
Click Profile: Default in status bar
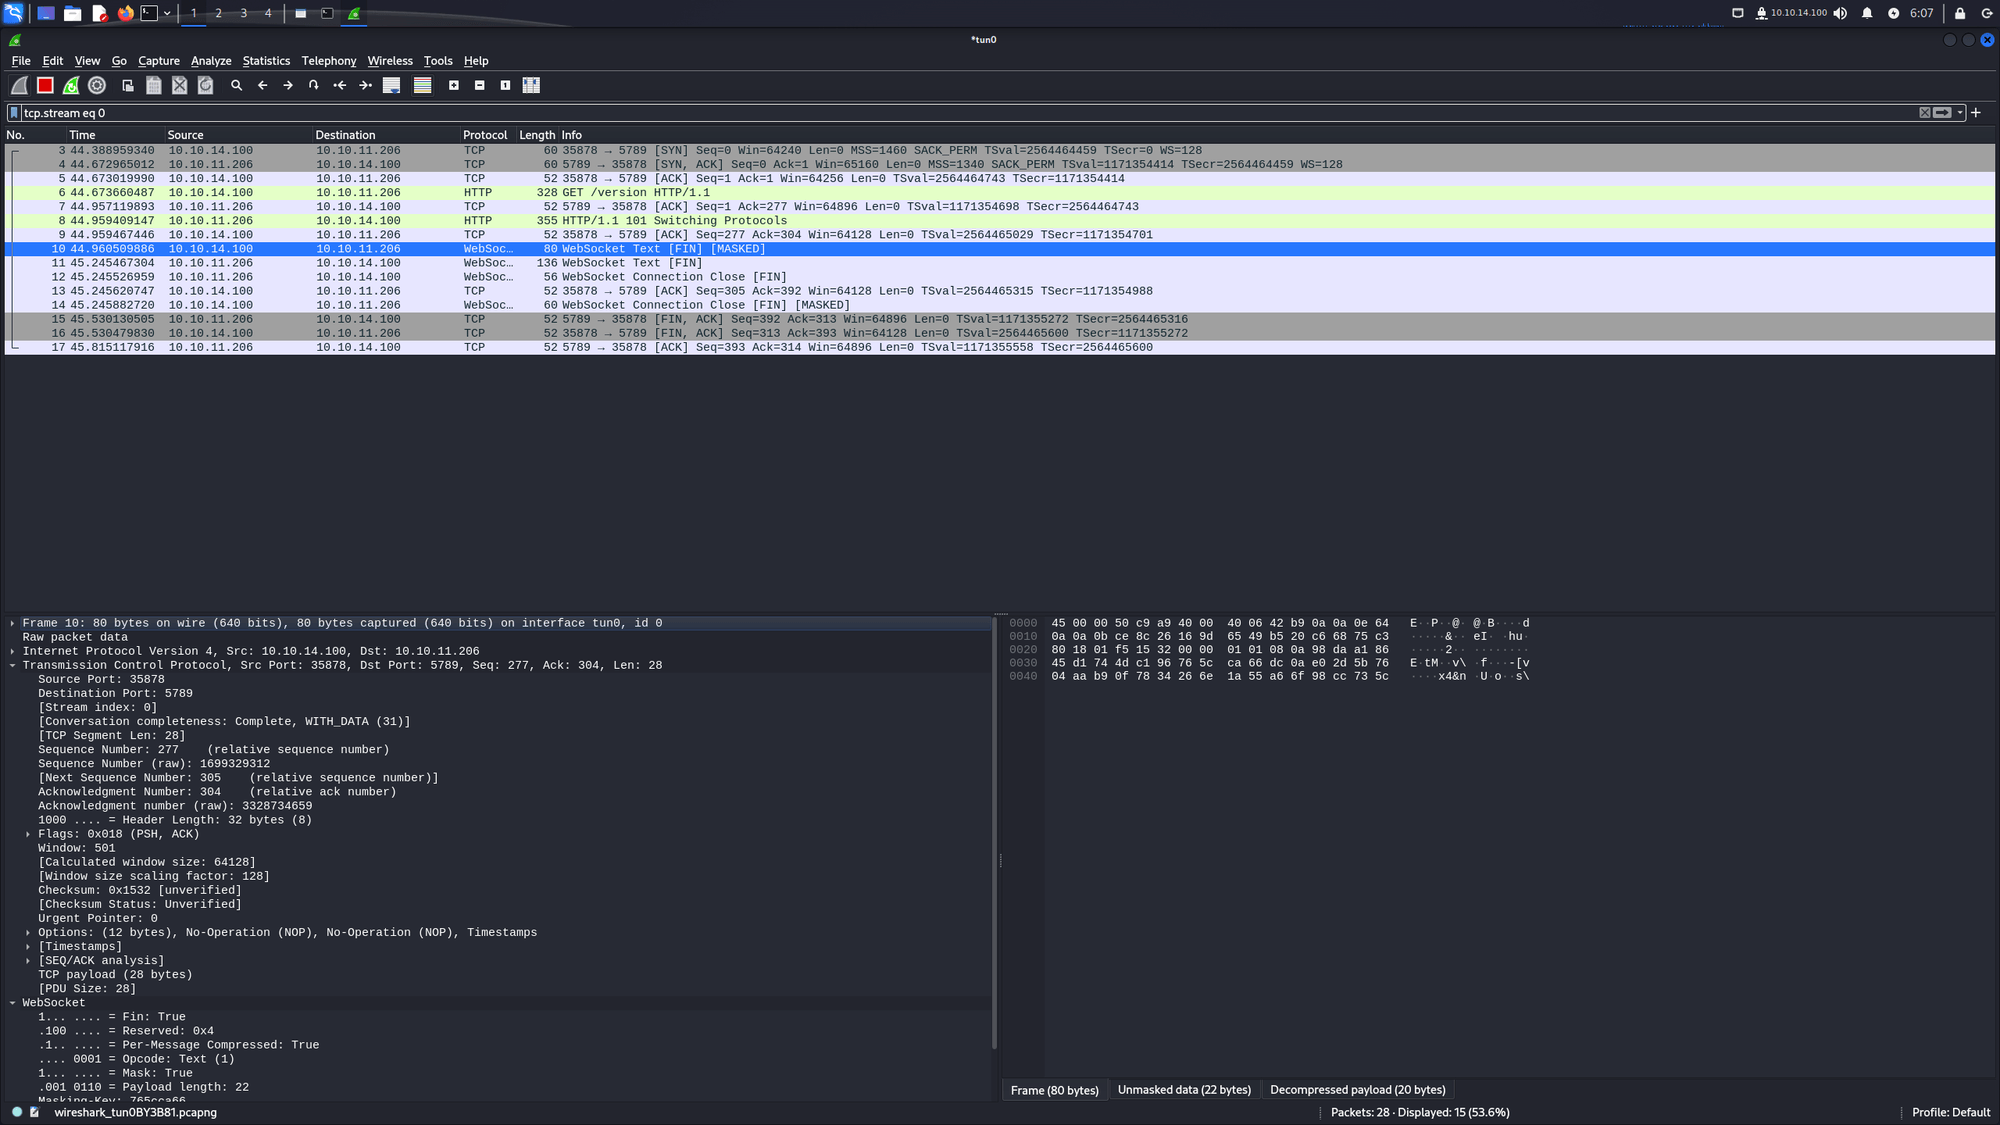pyautogui.click(x=1951, y=1112)
